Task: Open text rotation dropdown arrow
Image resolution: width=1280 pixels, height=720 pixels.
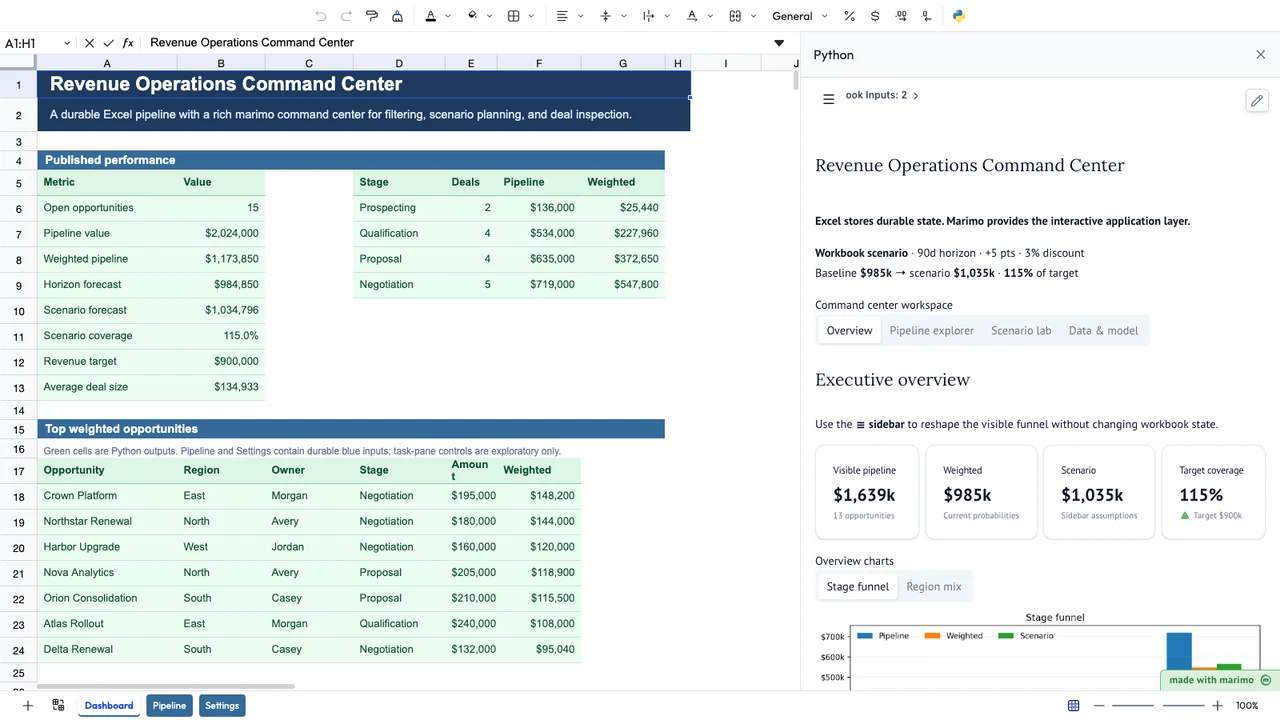Action: tap(709, 16)
